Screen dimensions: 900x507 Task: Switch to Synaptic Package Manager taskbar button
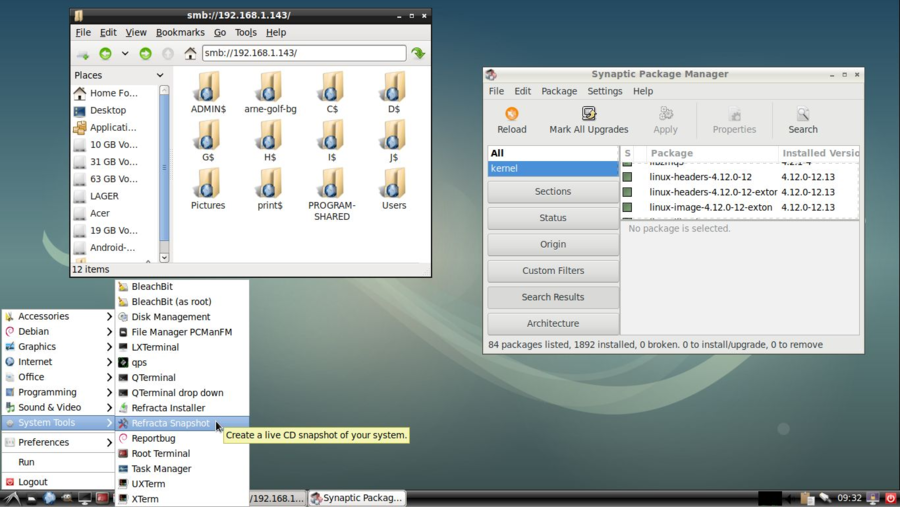coord(356,498)
